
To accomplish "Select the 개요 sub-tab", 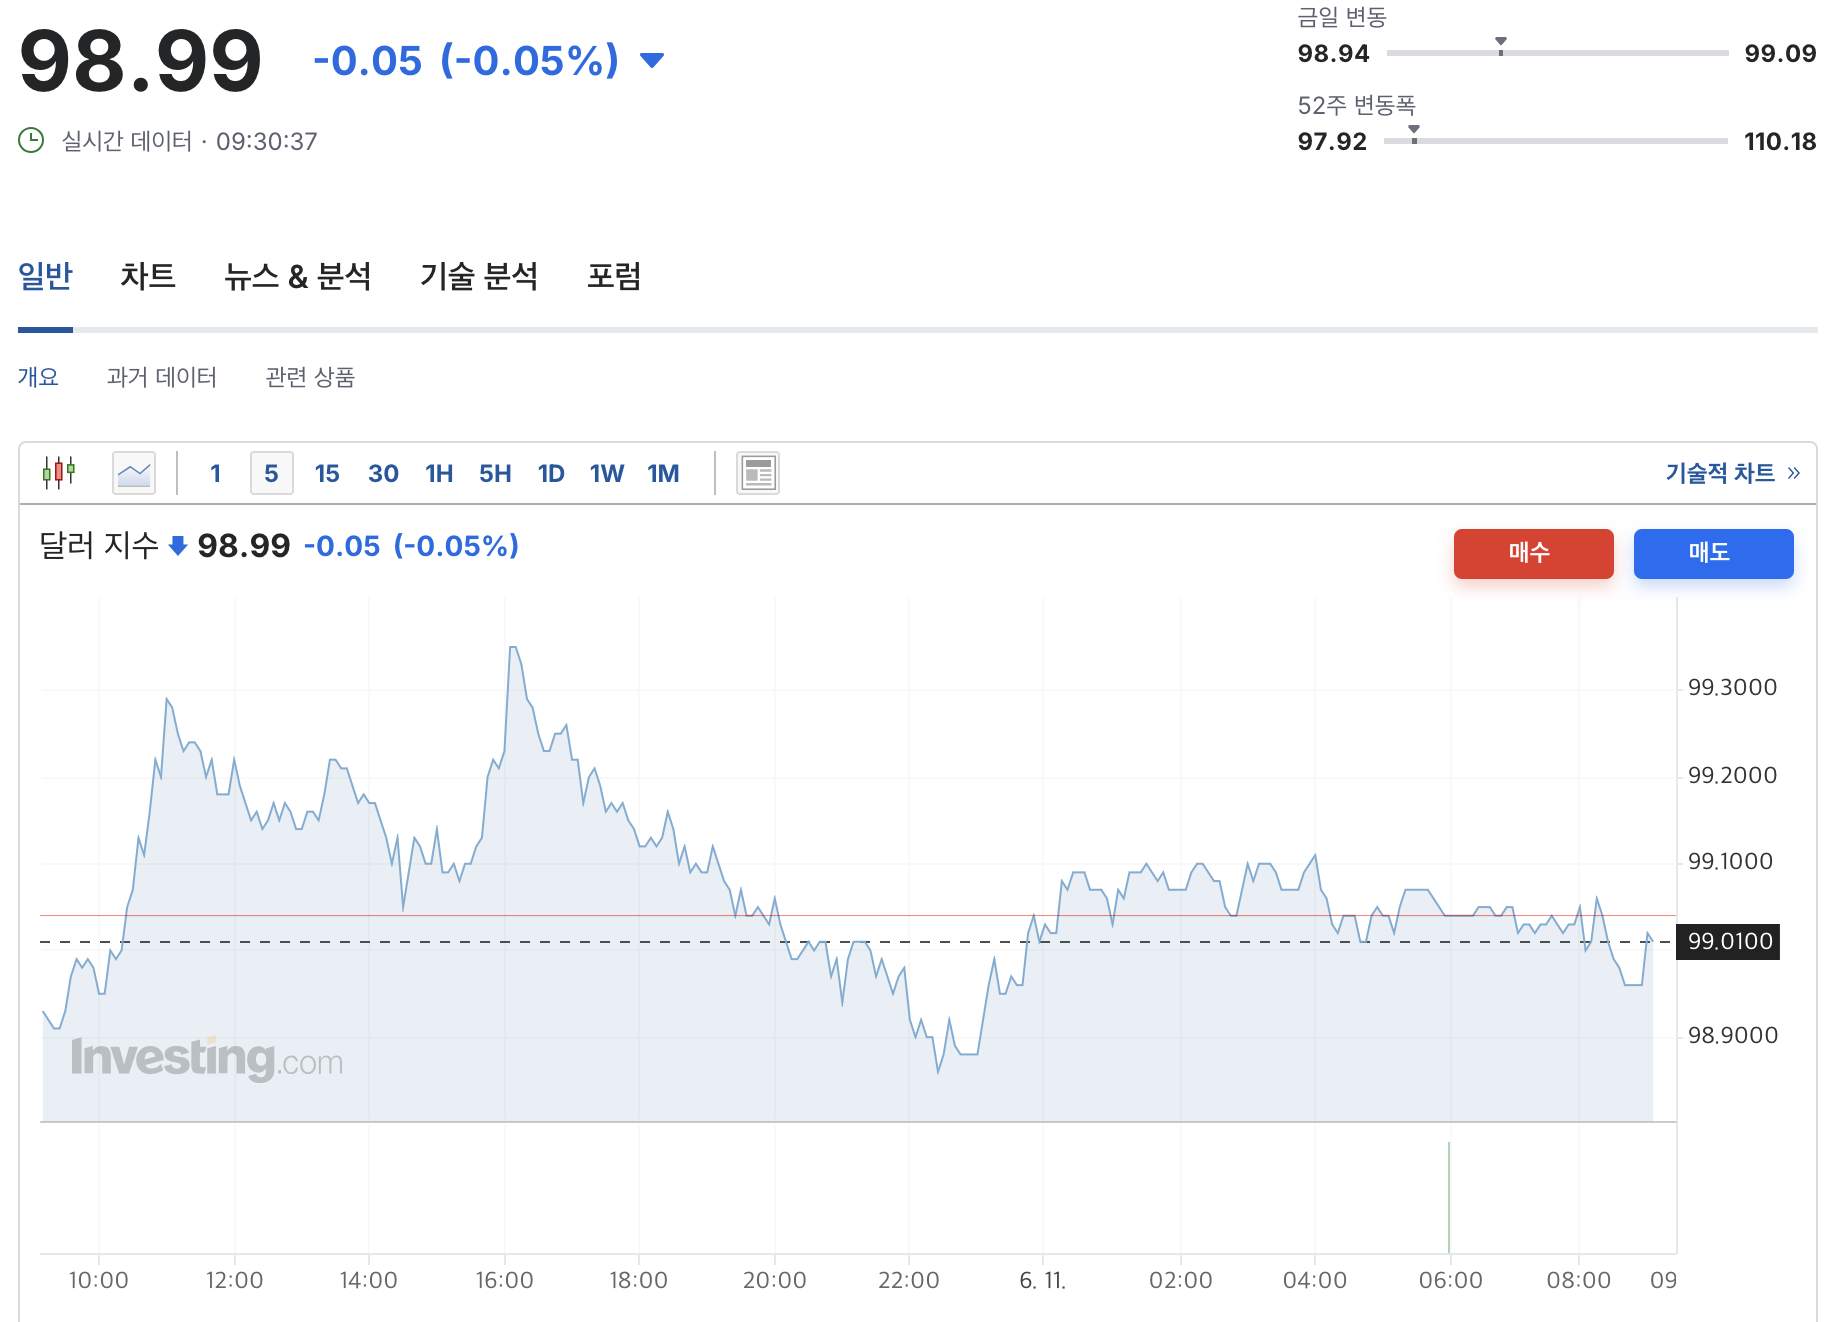I will pyautogui.click(x=38, y=377).
